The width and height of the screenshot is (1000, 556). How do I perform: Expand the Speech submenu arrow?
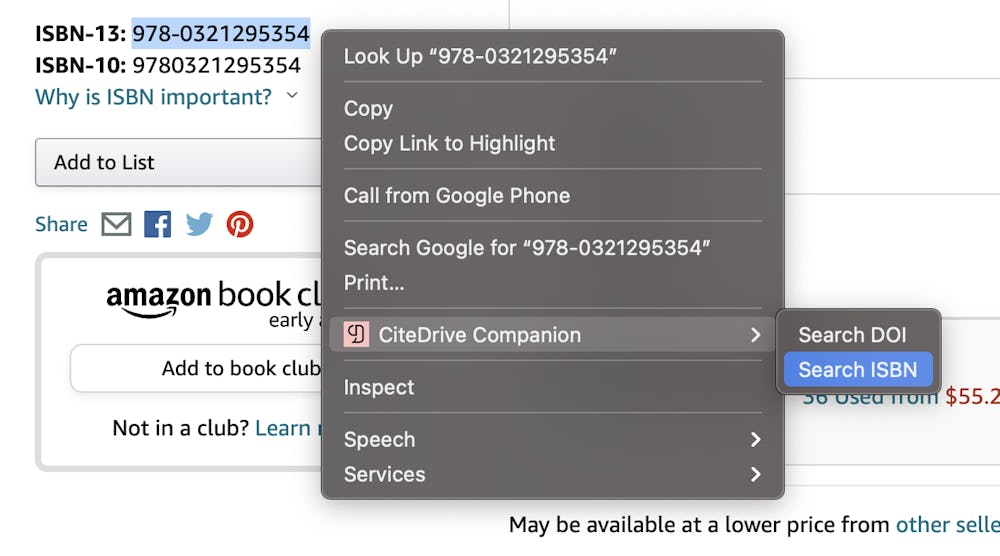coord(756,439)
